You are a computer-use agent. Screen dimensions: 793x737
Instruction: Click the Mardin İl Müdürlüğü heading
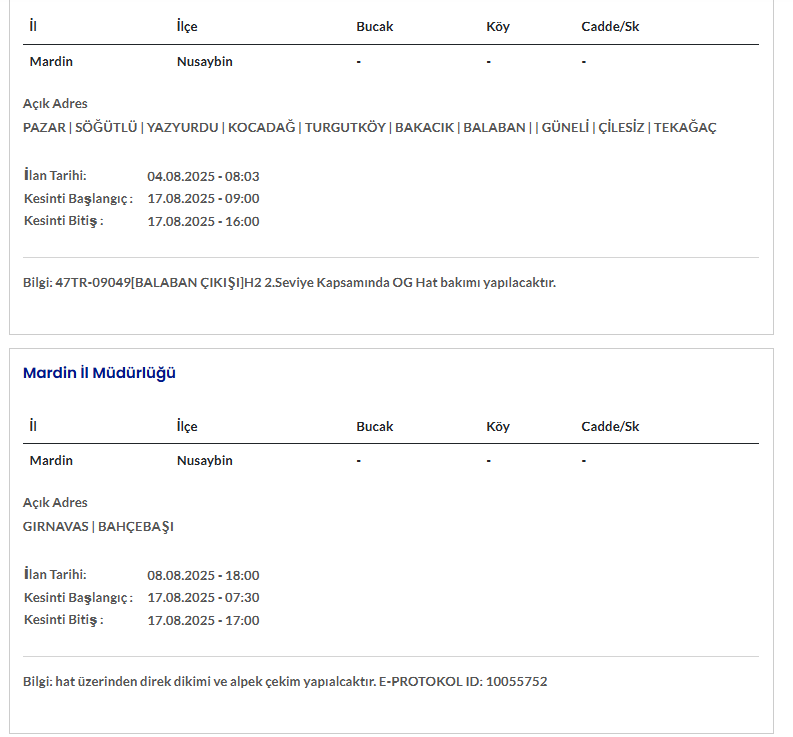tap(99, 373)
